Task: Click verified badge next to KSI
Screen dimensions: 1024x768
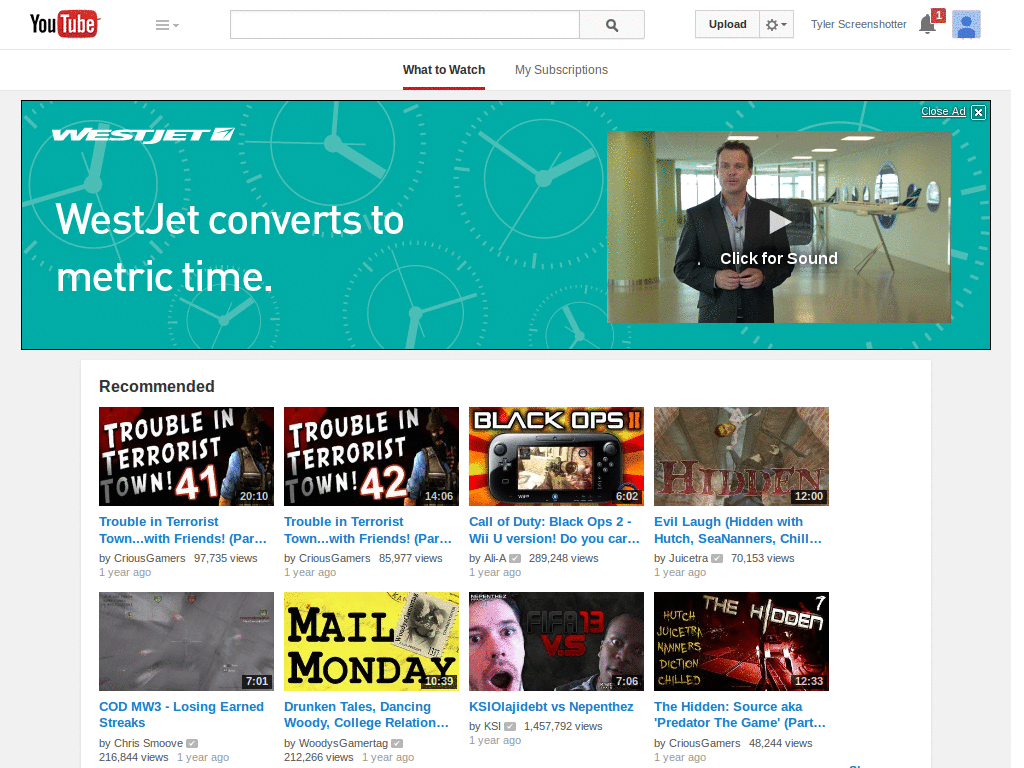Action: coord(510,726)
